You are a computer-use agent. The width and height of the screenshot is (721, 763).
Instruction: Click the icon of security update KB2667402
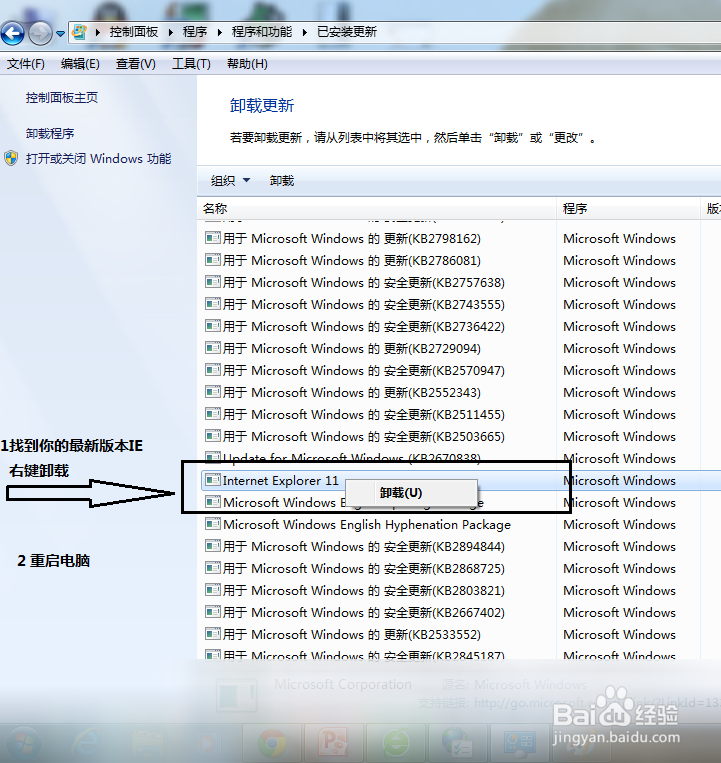click(x=213, y=612)
